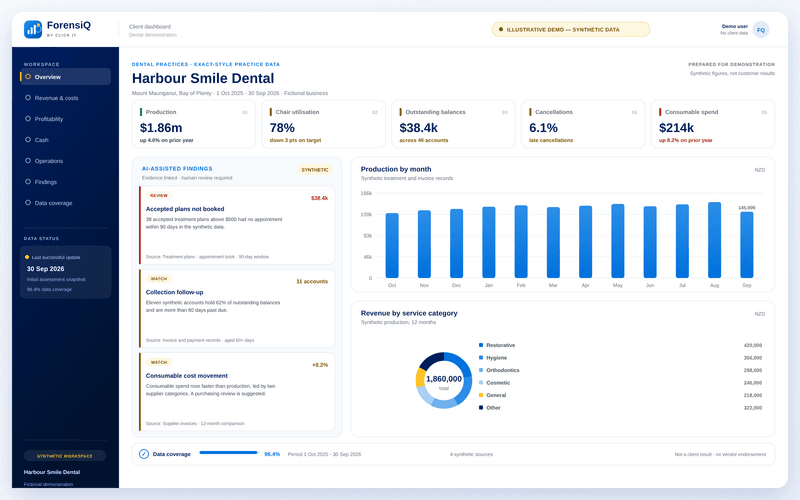Click the Feb bar in production chart

click(521, 242)
